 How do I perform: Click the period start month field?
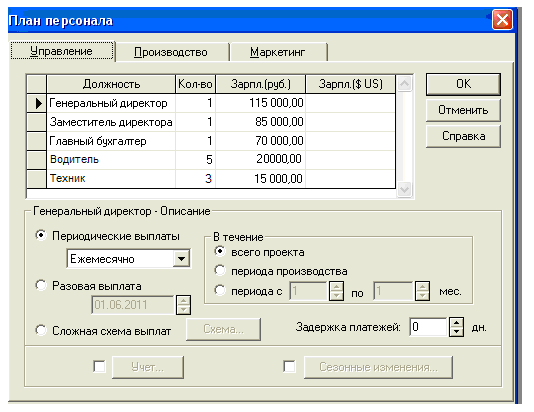click(309, 291)
